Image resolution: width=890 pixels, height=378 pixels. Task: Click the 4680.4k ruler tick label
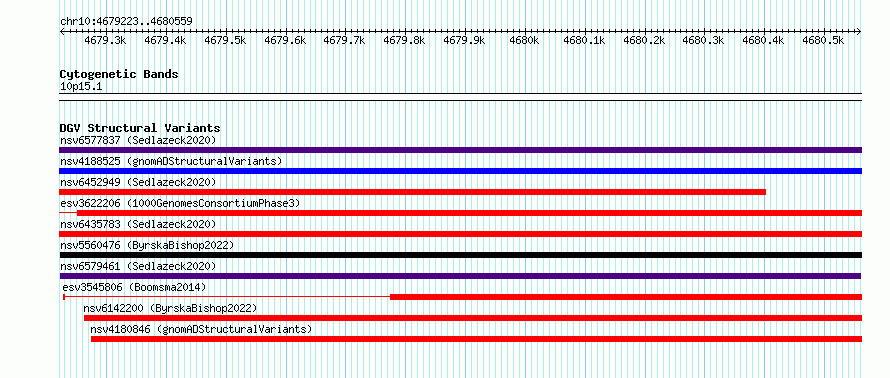(763, 40)
